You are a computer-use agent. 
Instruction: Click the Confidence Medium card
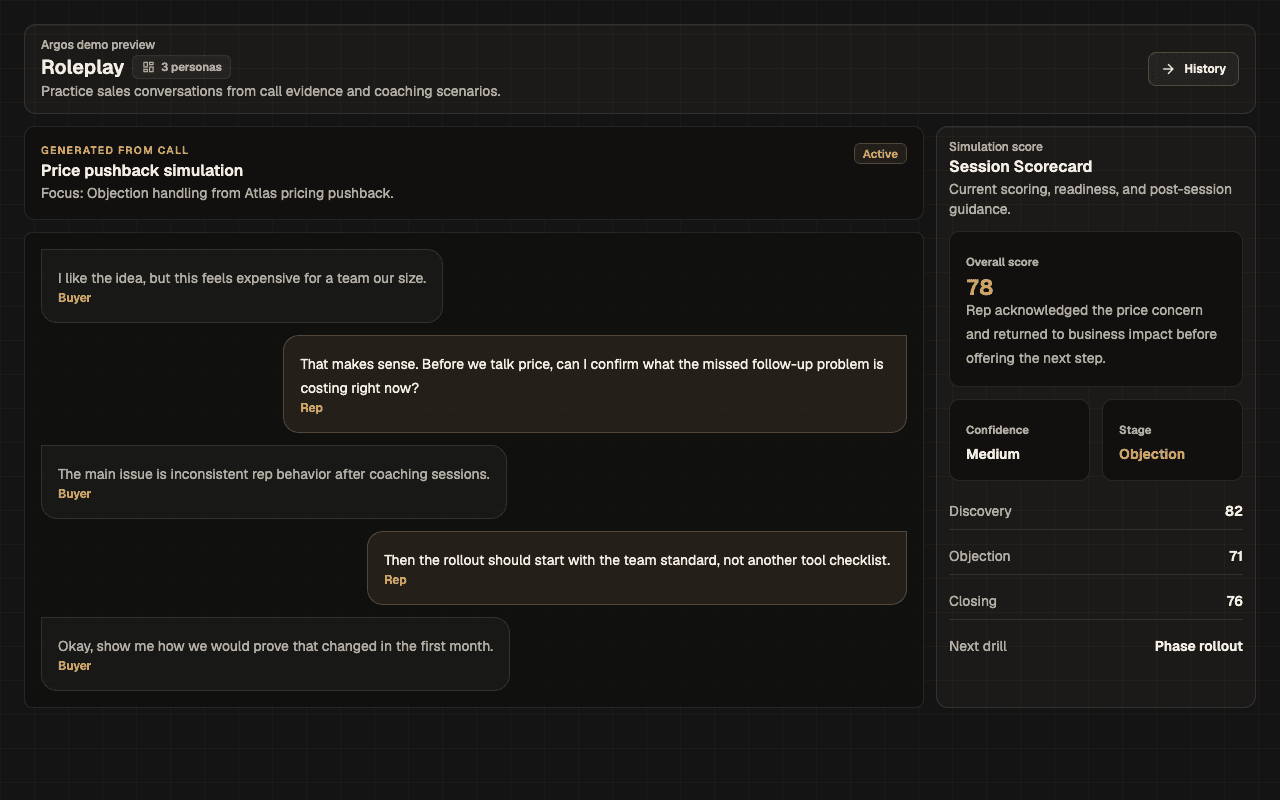(1019, 441)
